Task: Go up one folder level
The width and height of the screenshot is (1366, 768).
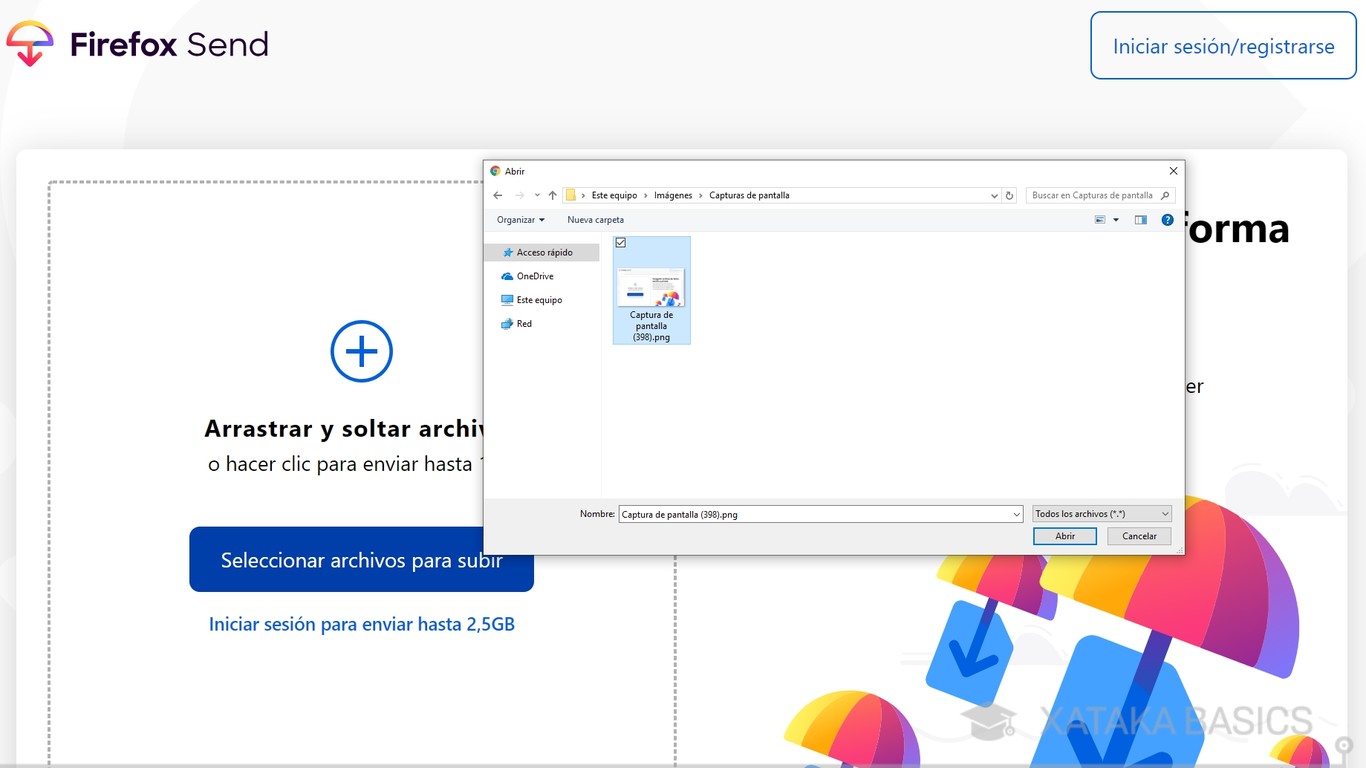Action: (551, 195)
